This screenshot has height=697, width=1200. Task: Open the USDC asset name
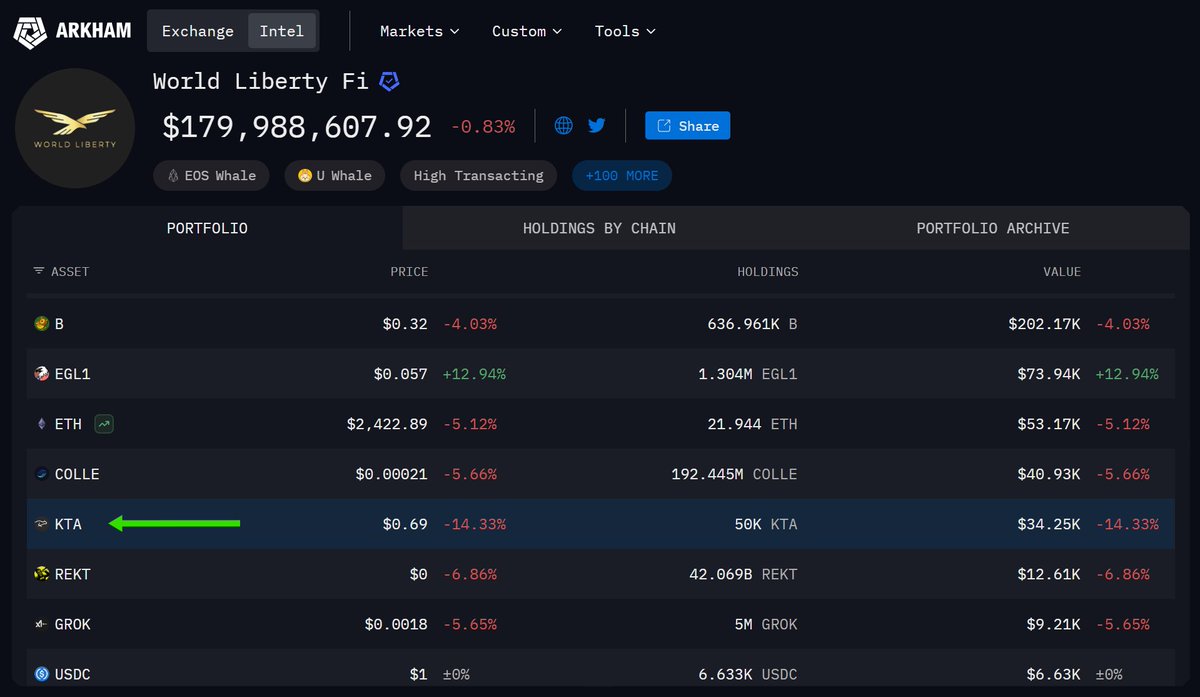[x=73, y=674]
